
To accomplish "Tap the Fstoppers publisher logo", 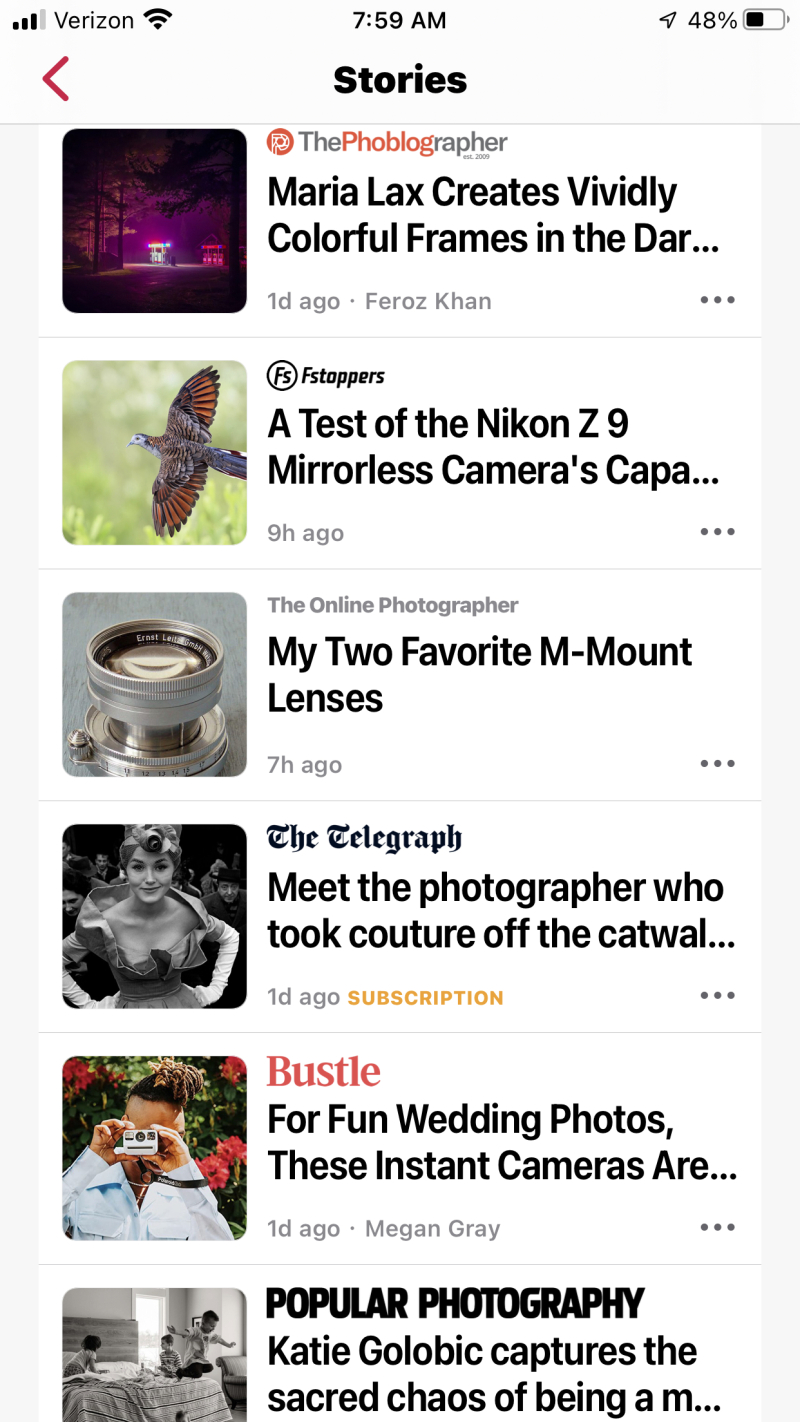I will pyautogui.click(x=326, y=376).
